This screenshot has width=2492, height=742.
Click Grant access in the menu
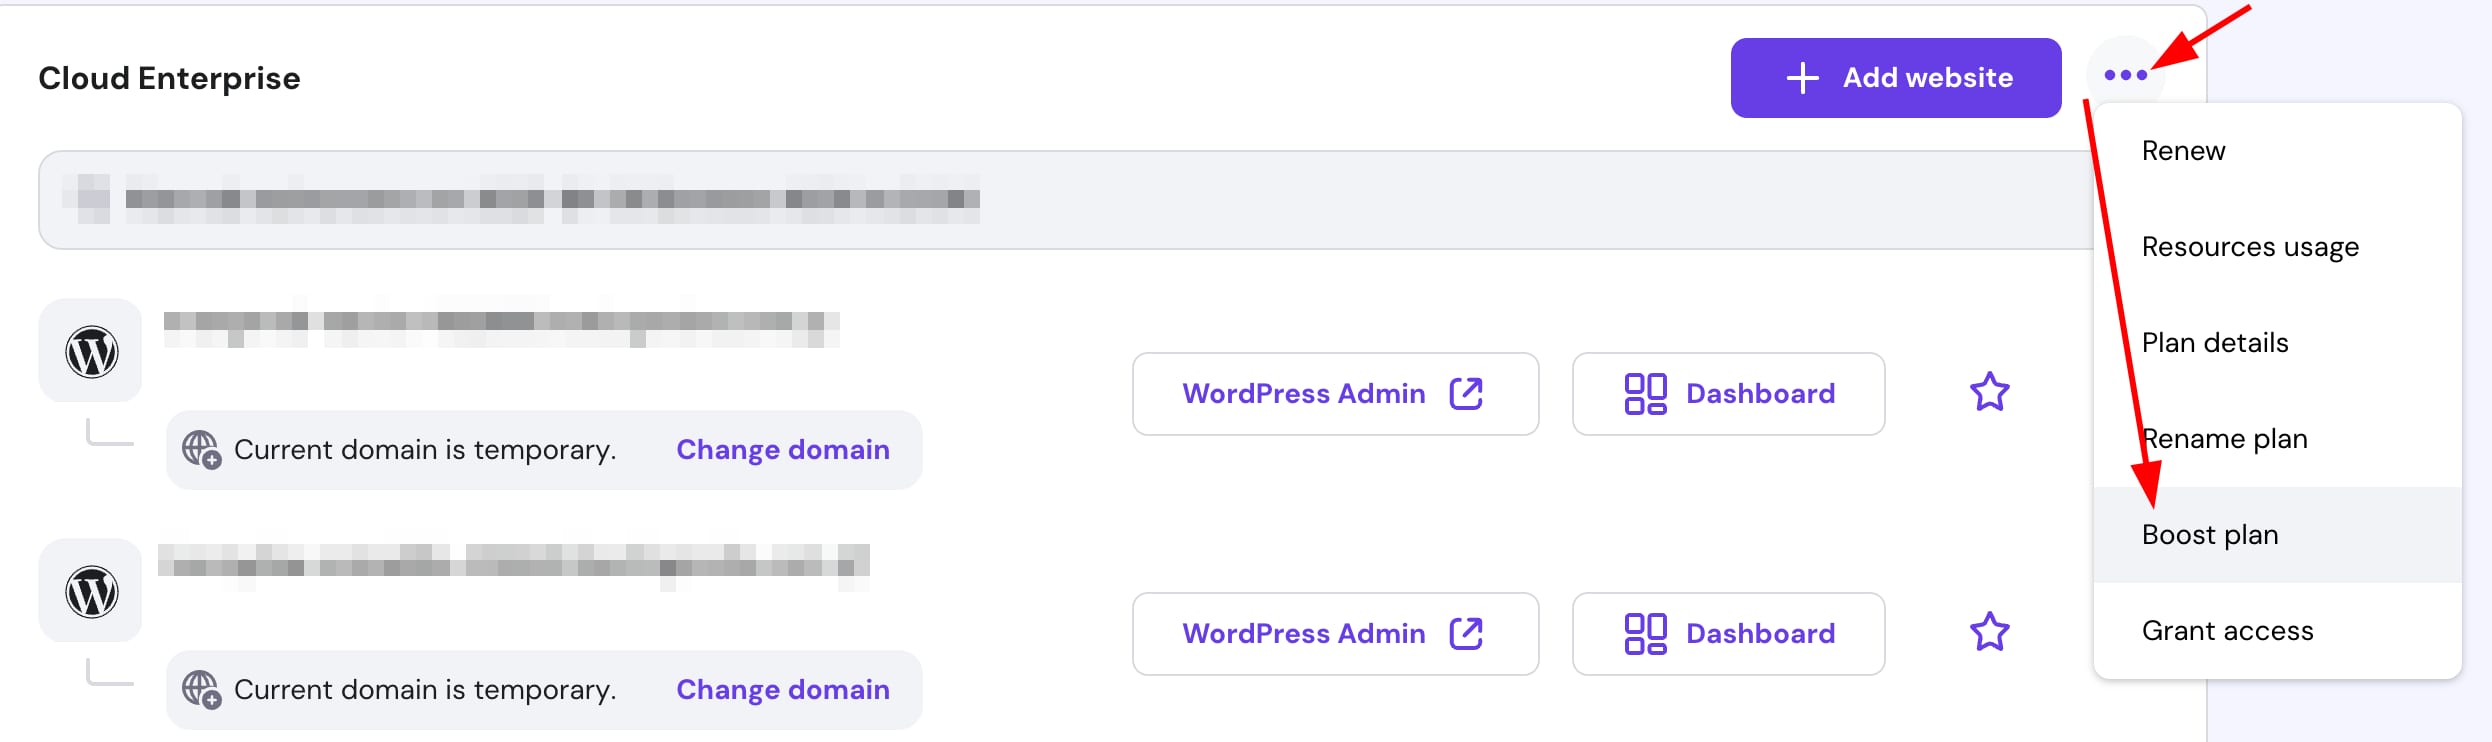[x=2227, y=631]
